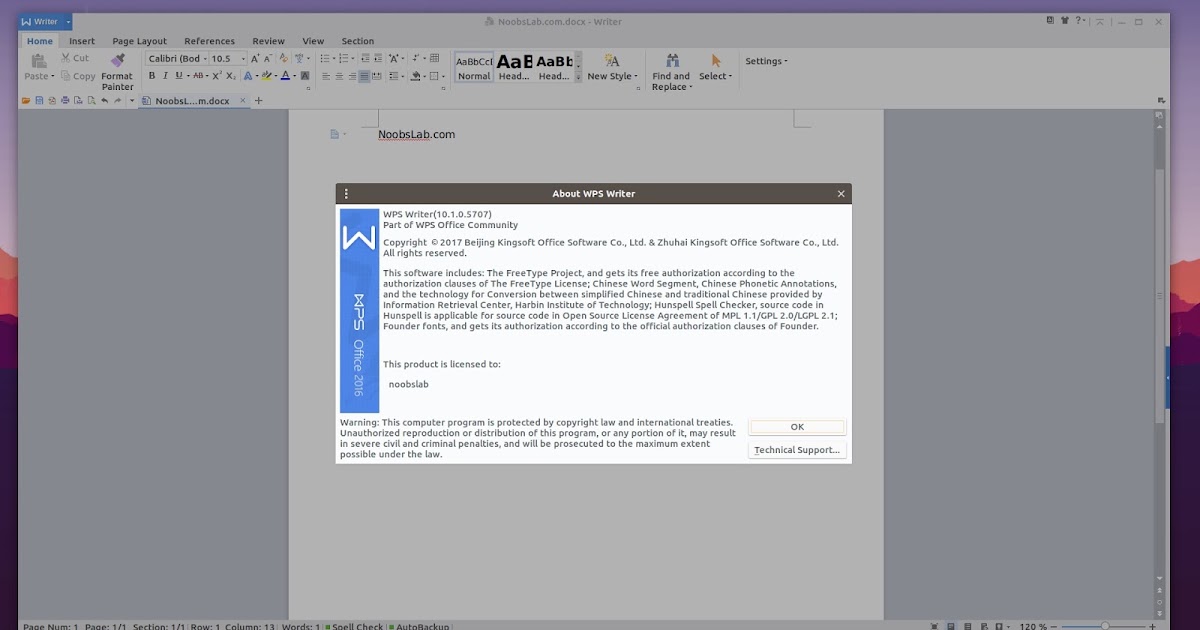Apply Subscript formatting
This screenshot has width=1200, height=630.
click(x=231, y=76)
